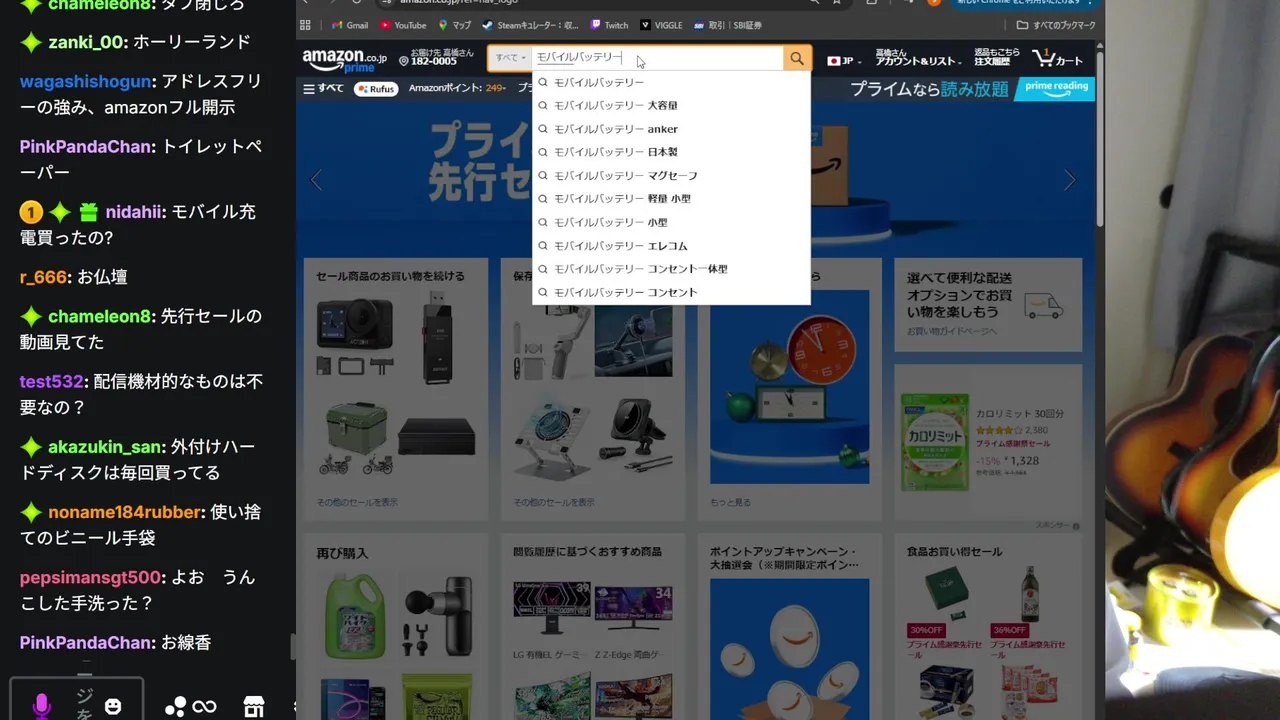Viewport: 1280px width, 720px height.
Task: Click the Rufus assistant button
Action: [x=375, y=89]
